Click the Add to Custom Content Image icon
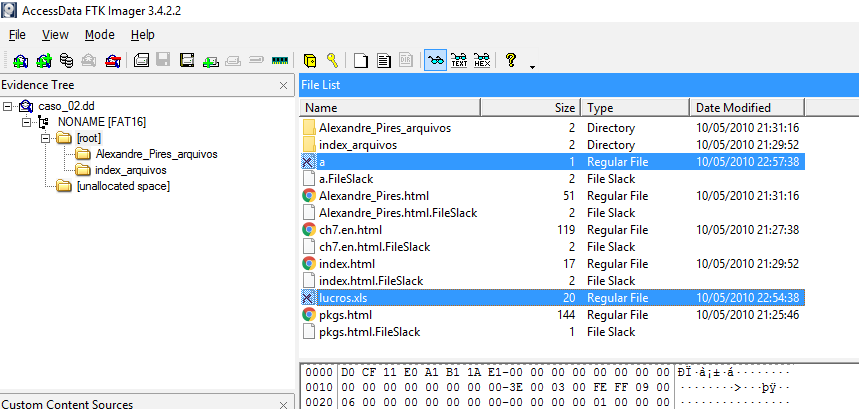The image size is (859, 409). (211, 61)
